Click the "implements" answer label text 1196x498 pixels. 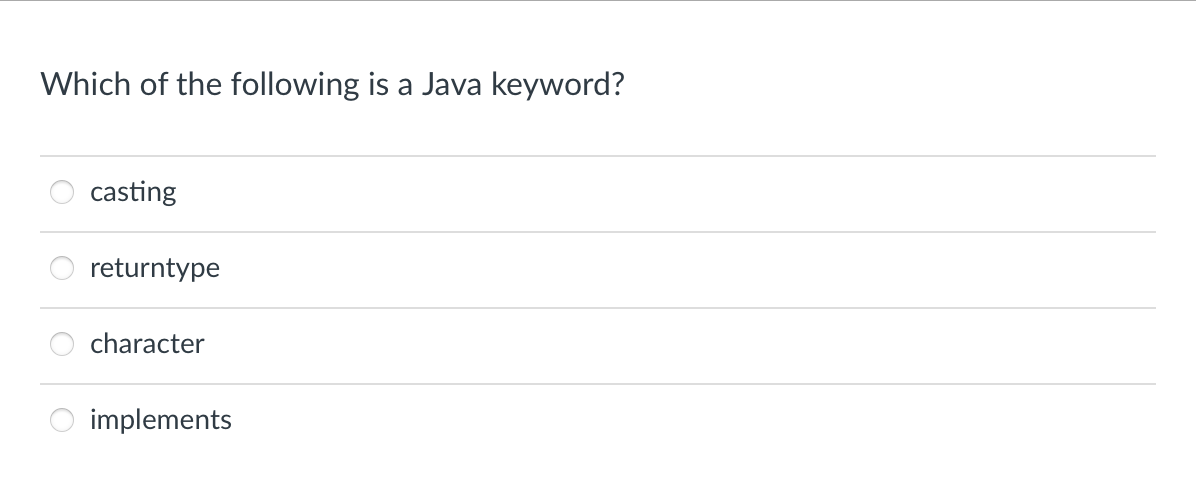tap(161, 420)
